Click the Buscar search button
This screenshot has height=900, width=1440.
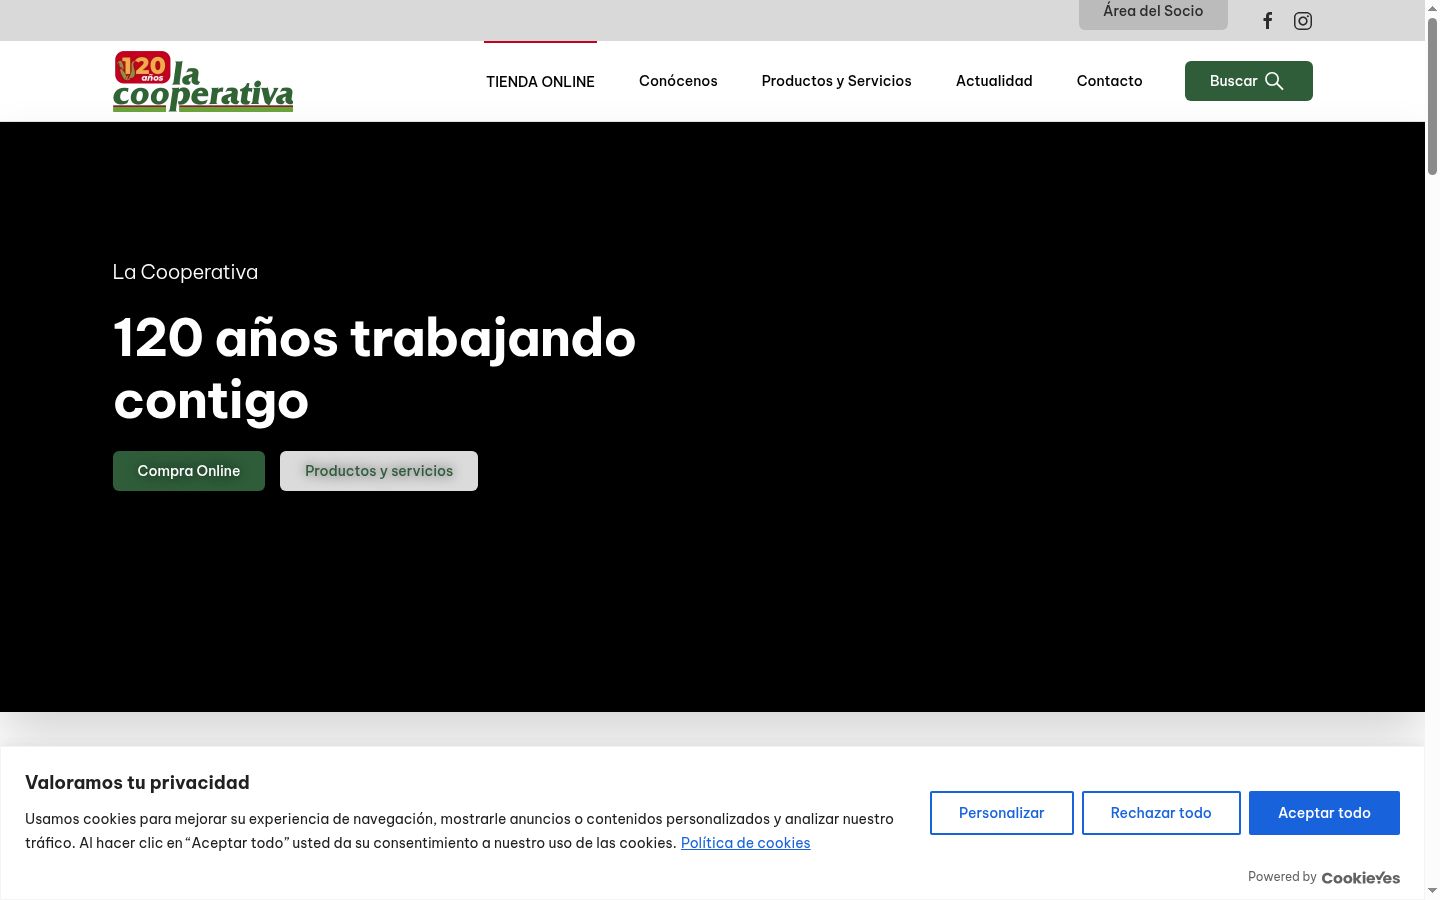1248,81
